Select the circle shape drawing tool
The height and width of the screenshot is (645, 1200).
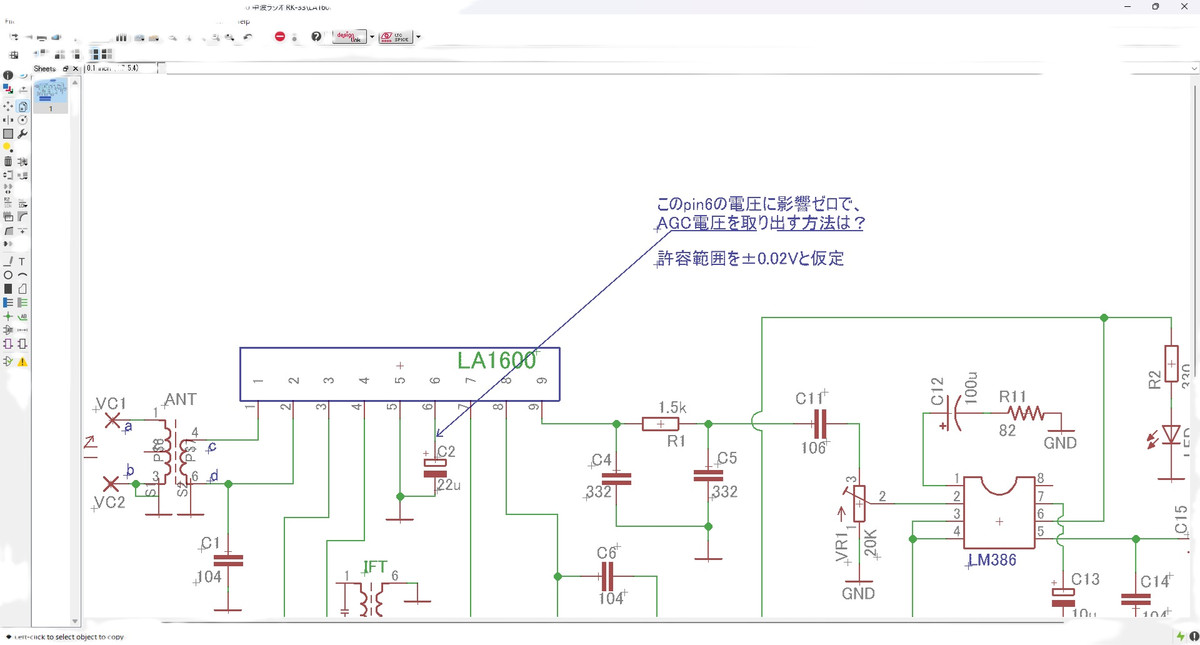click(8, 274)
